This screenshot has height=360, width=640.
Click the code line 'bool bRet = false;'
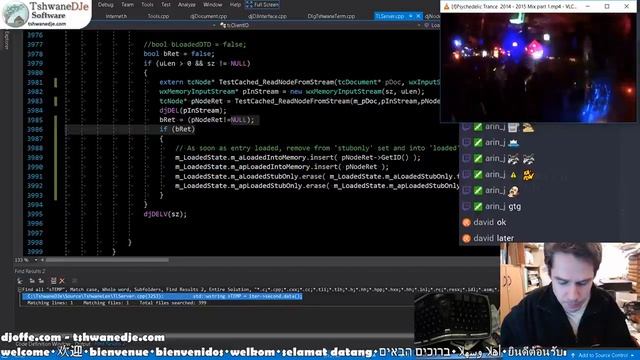click(179, 54)
